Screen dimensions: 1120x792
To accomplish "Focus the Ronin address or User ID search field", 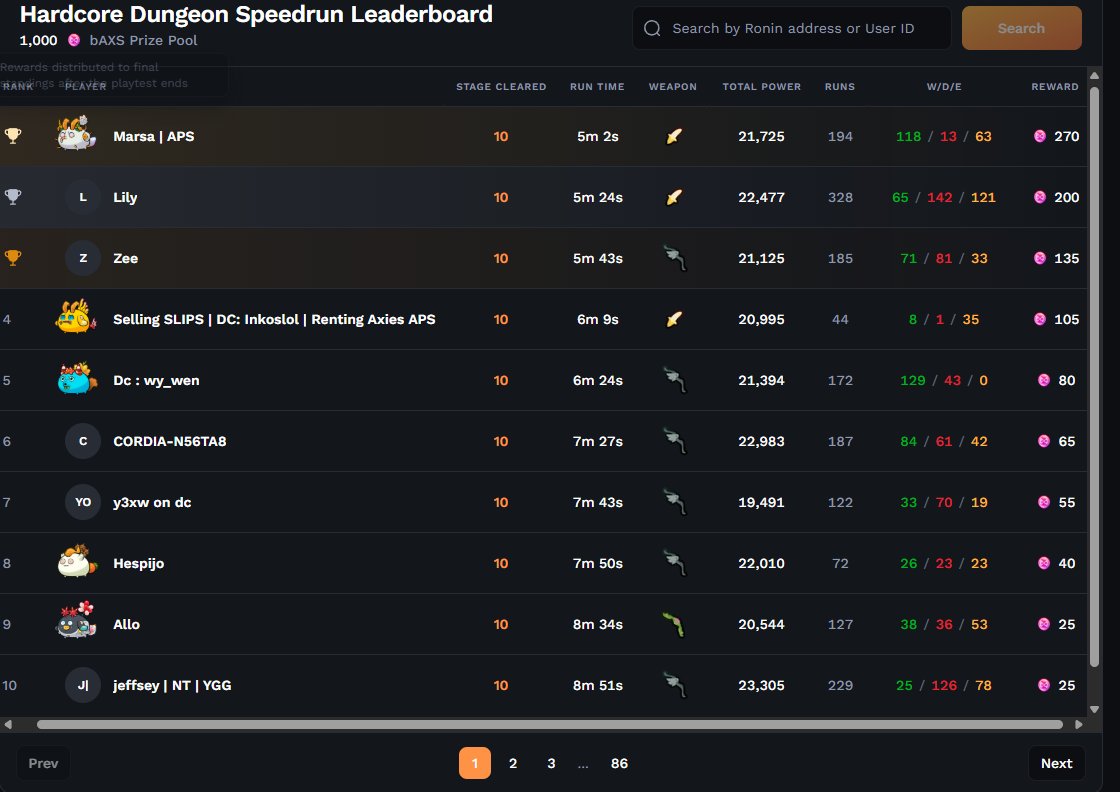I will point(791,28).
